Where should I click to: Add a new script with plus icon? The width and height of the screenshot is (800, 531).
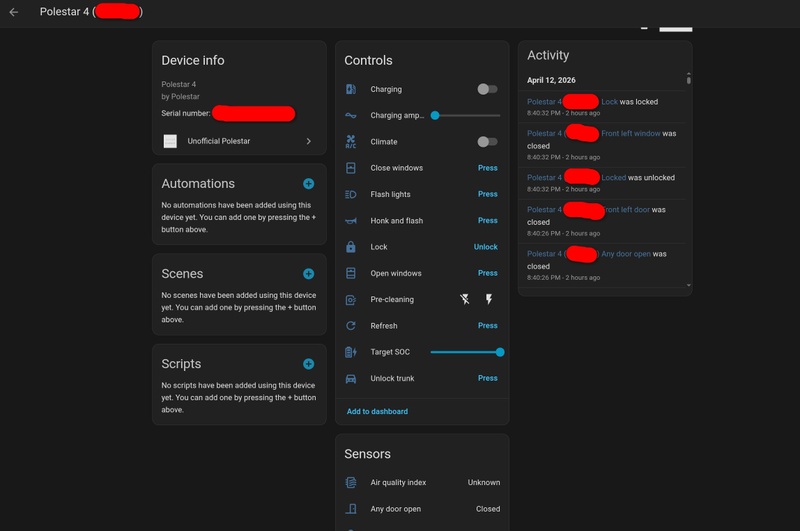pos(309,364)
